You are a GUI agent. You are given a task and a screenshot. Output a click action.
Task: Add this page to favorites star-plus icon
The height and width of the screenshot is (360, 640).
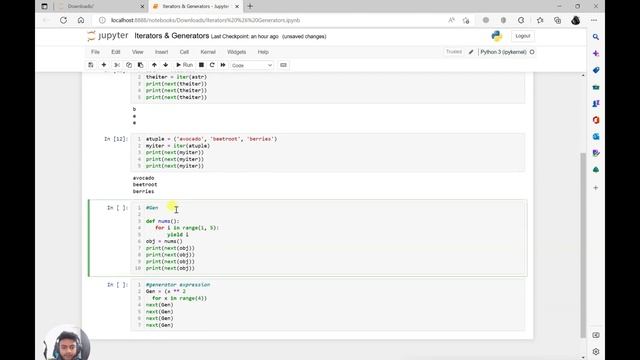point(466,20)
